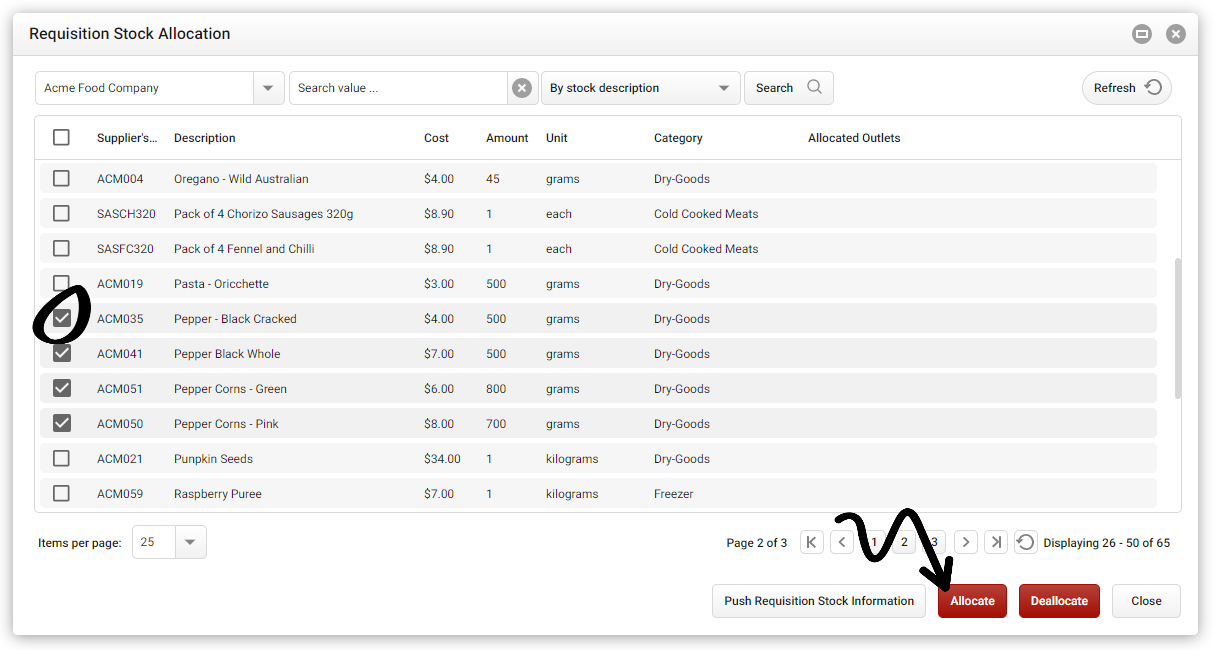Open the Items per page dropdown

point(192,541)
